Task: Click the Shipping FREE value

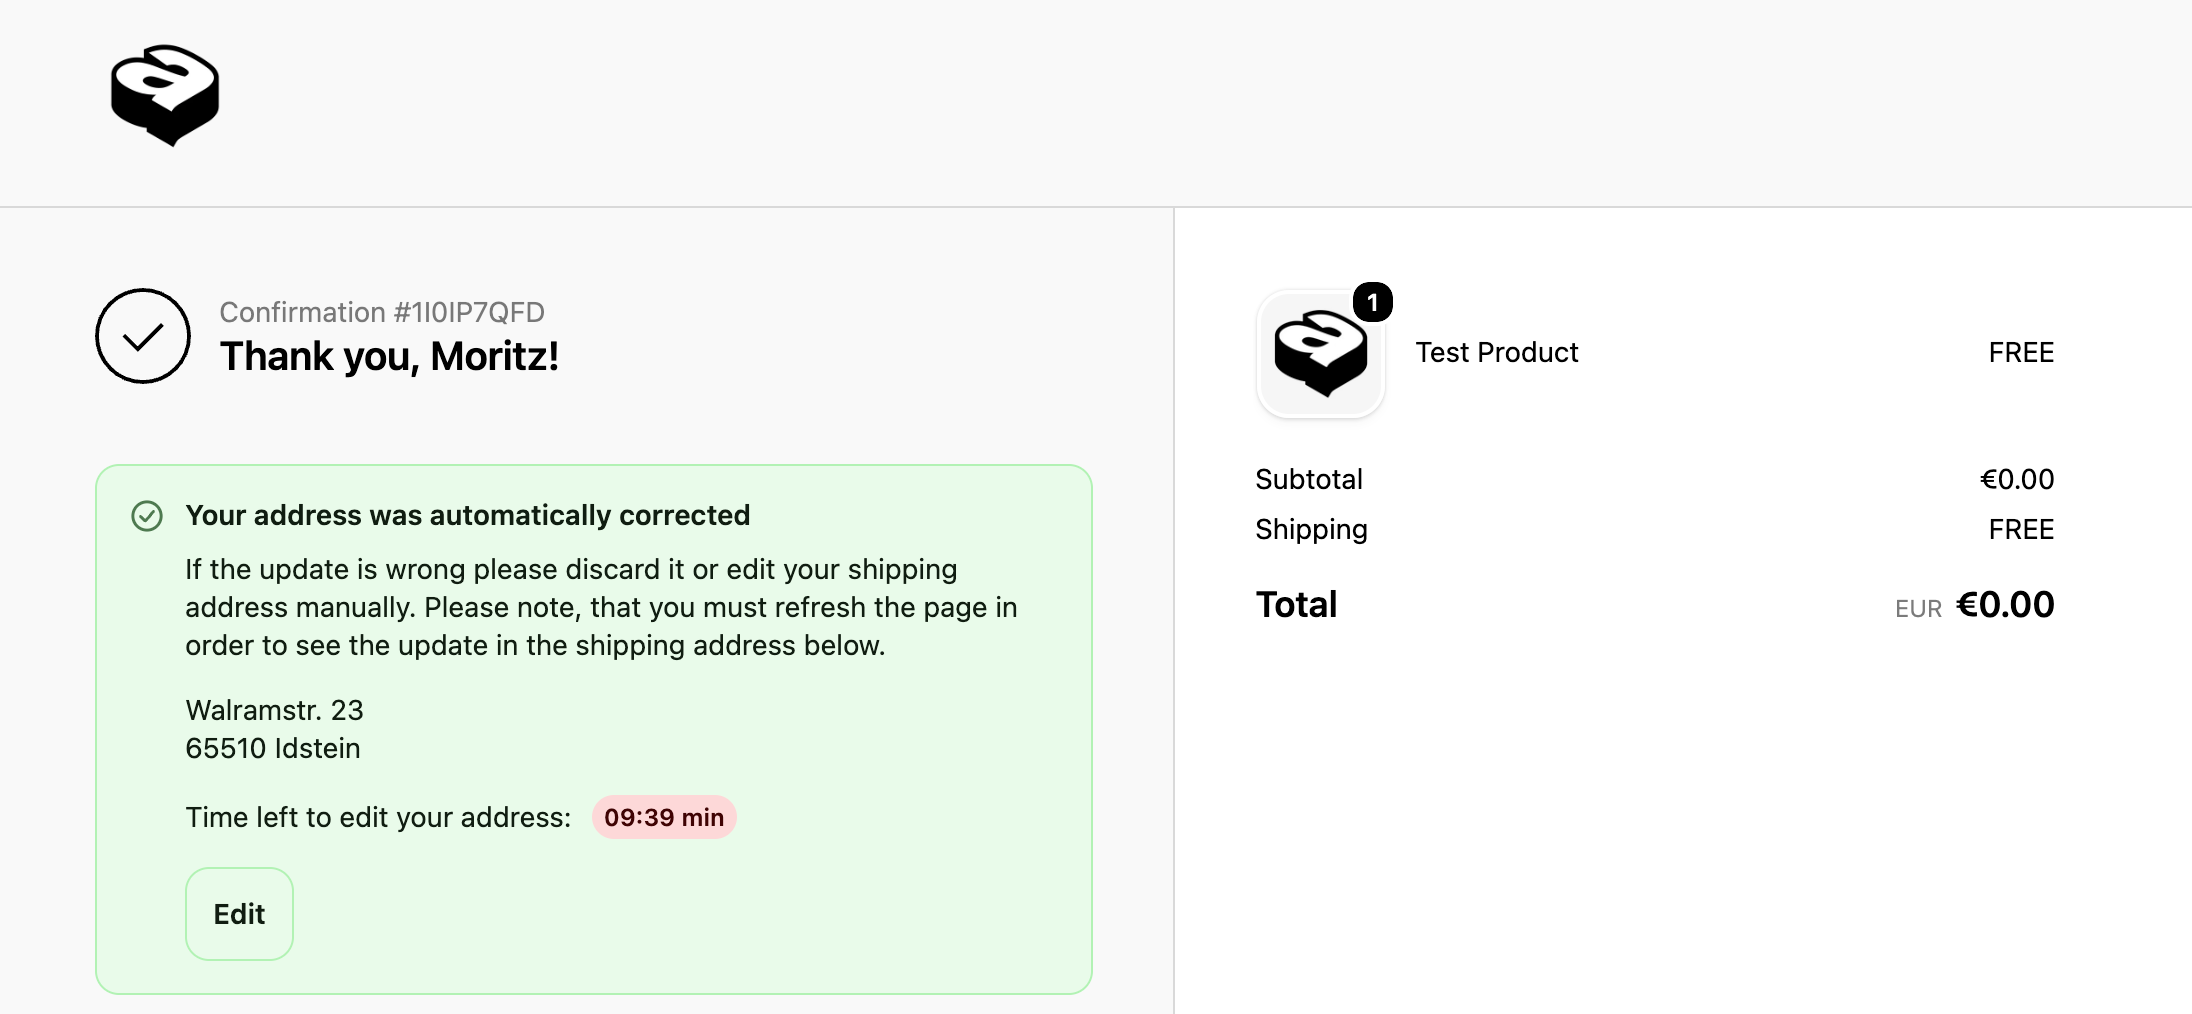Action: tap(2021, 529)
